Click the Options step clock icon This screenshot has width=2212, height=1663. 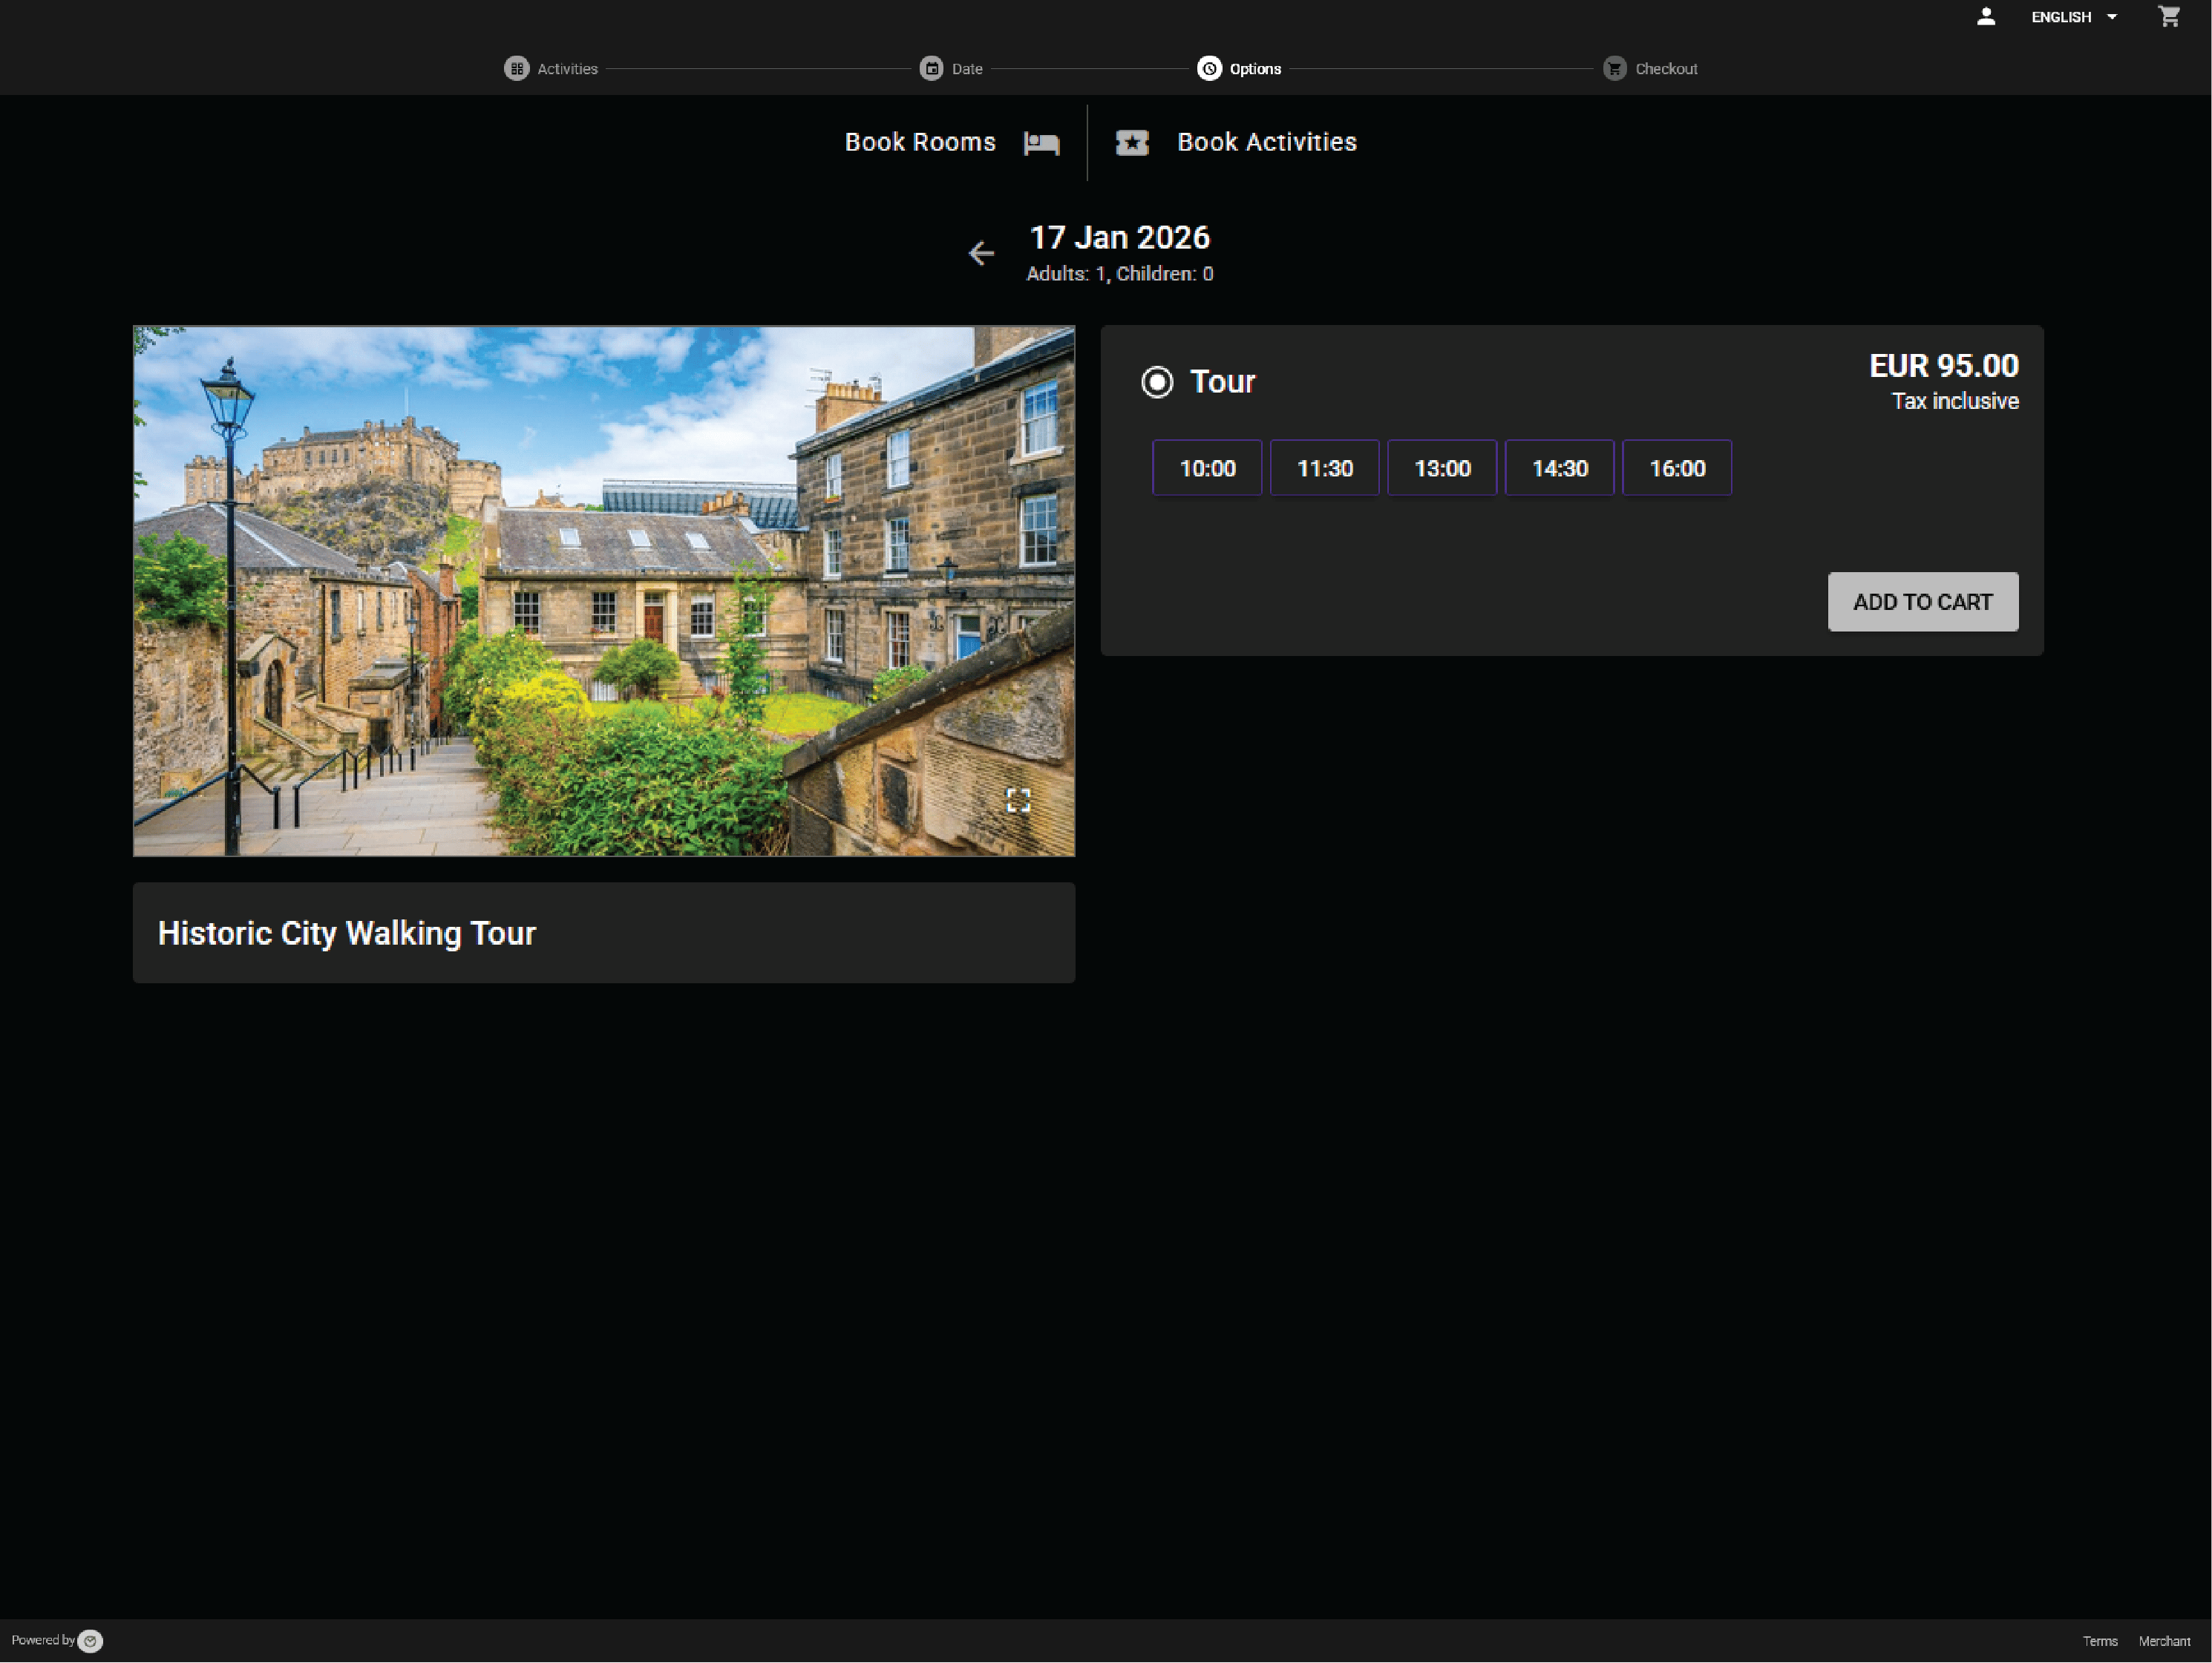pos(1209,69)
